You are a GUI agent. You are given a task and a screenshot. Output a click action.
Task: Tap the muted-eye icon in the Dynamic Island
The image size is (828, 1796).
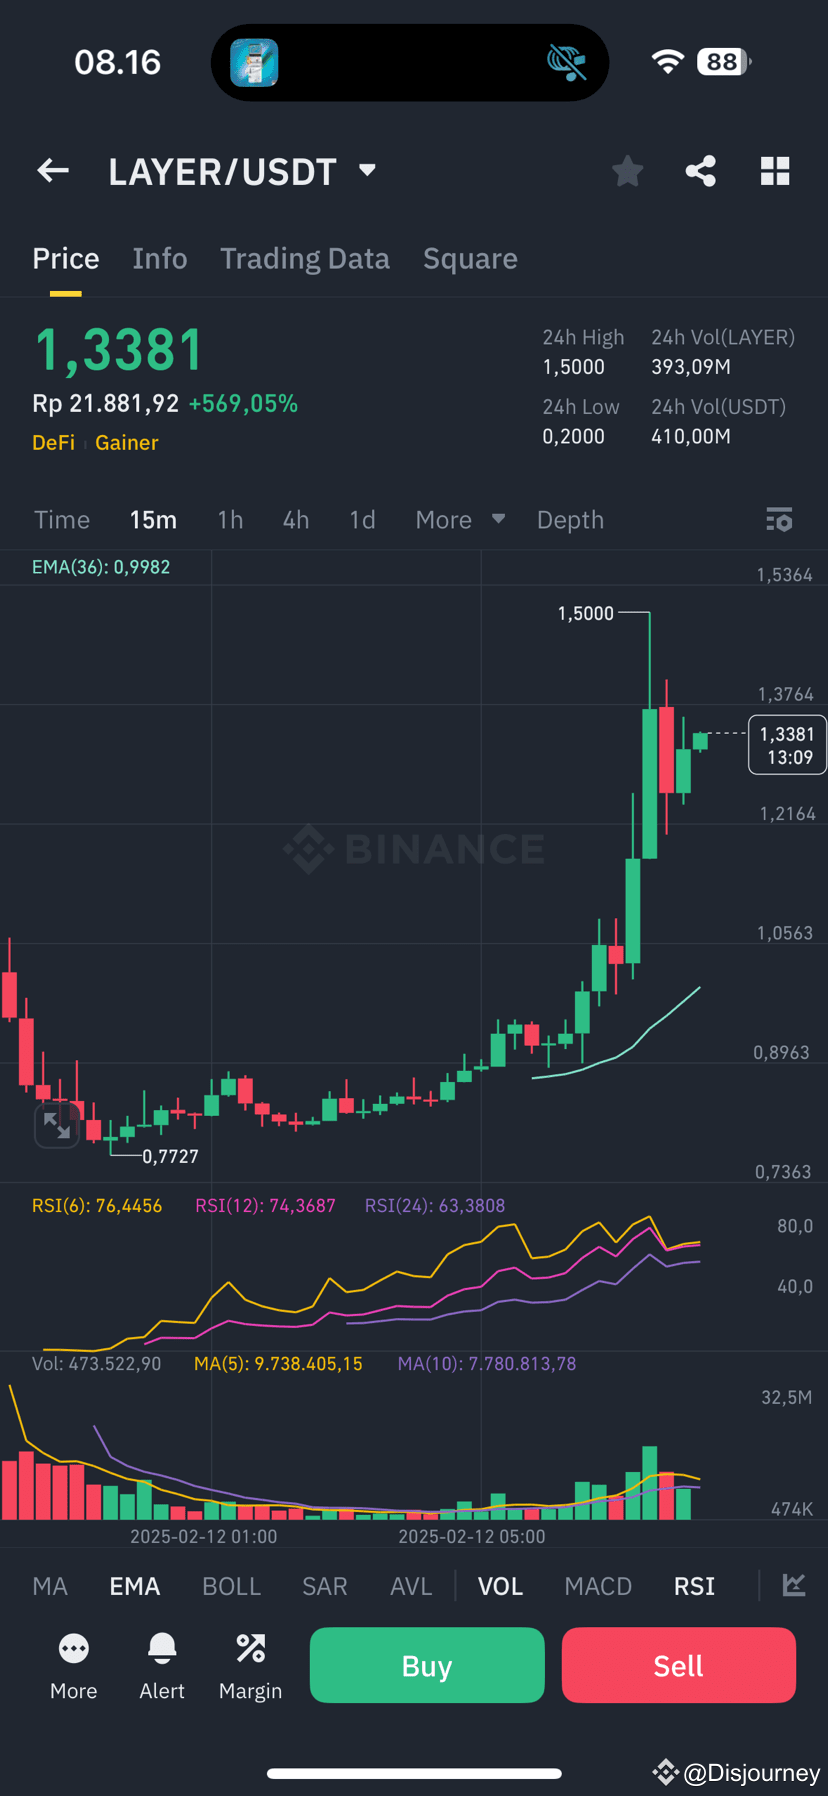(x=566, y=62)
